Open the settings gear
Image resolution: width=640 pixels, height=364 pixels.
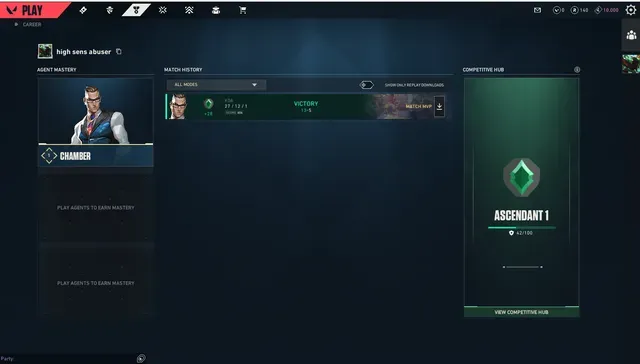(631, 10)
